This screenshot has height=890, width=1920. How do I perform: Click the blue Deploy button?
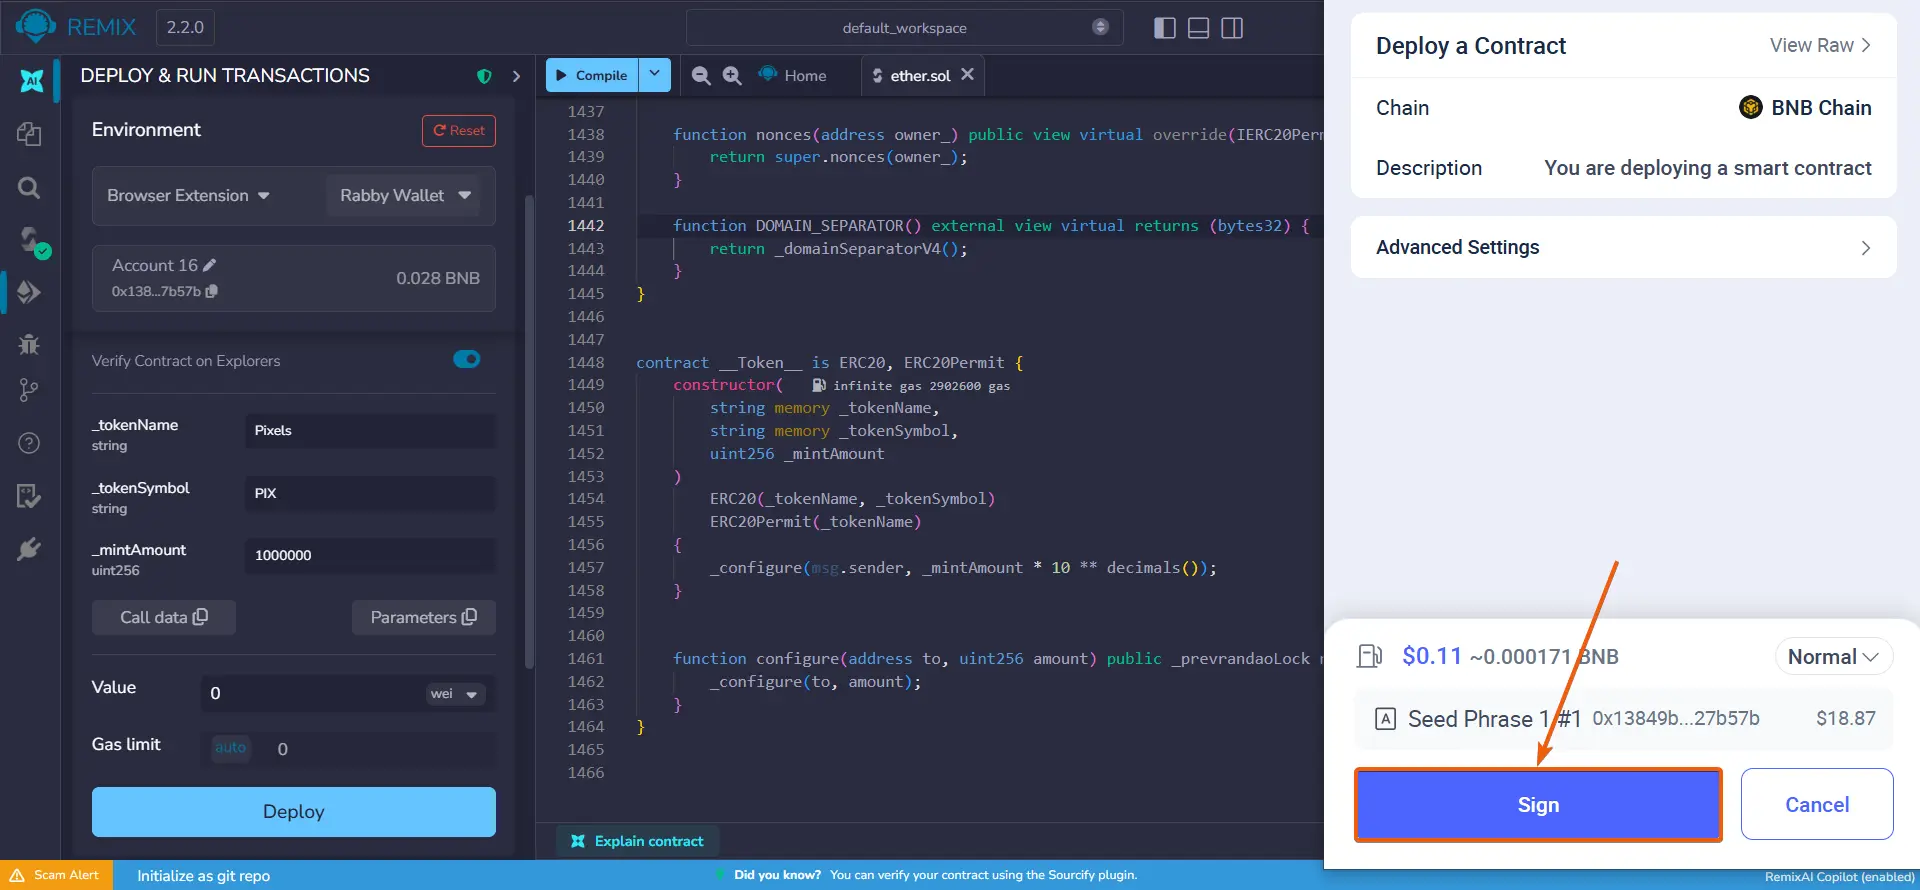[x=294, y=812]
